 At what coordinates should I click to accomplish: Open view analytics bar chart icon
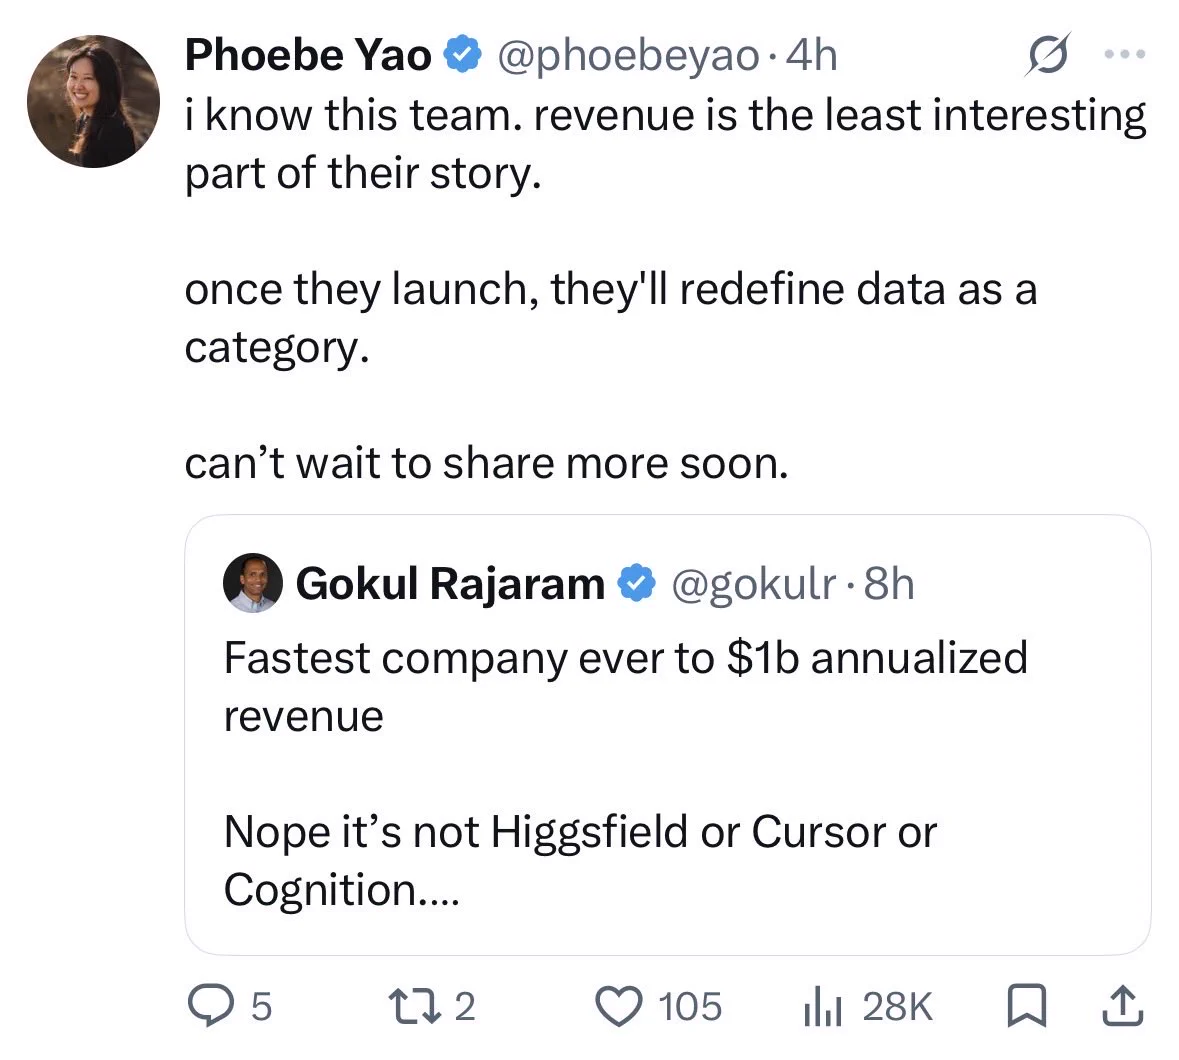(822, 1007)
